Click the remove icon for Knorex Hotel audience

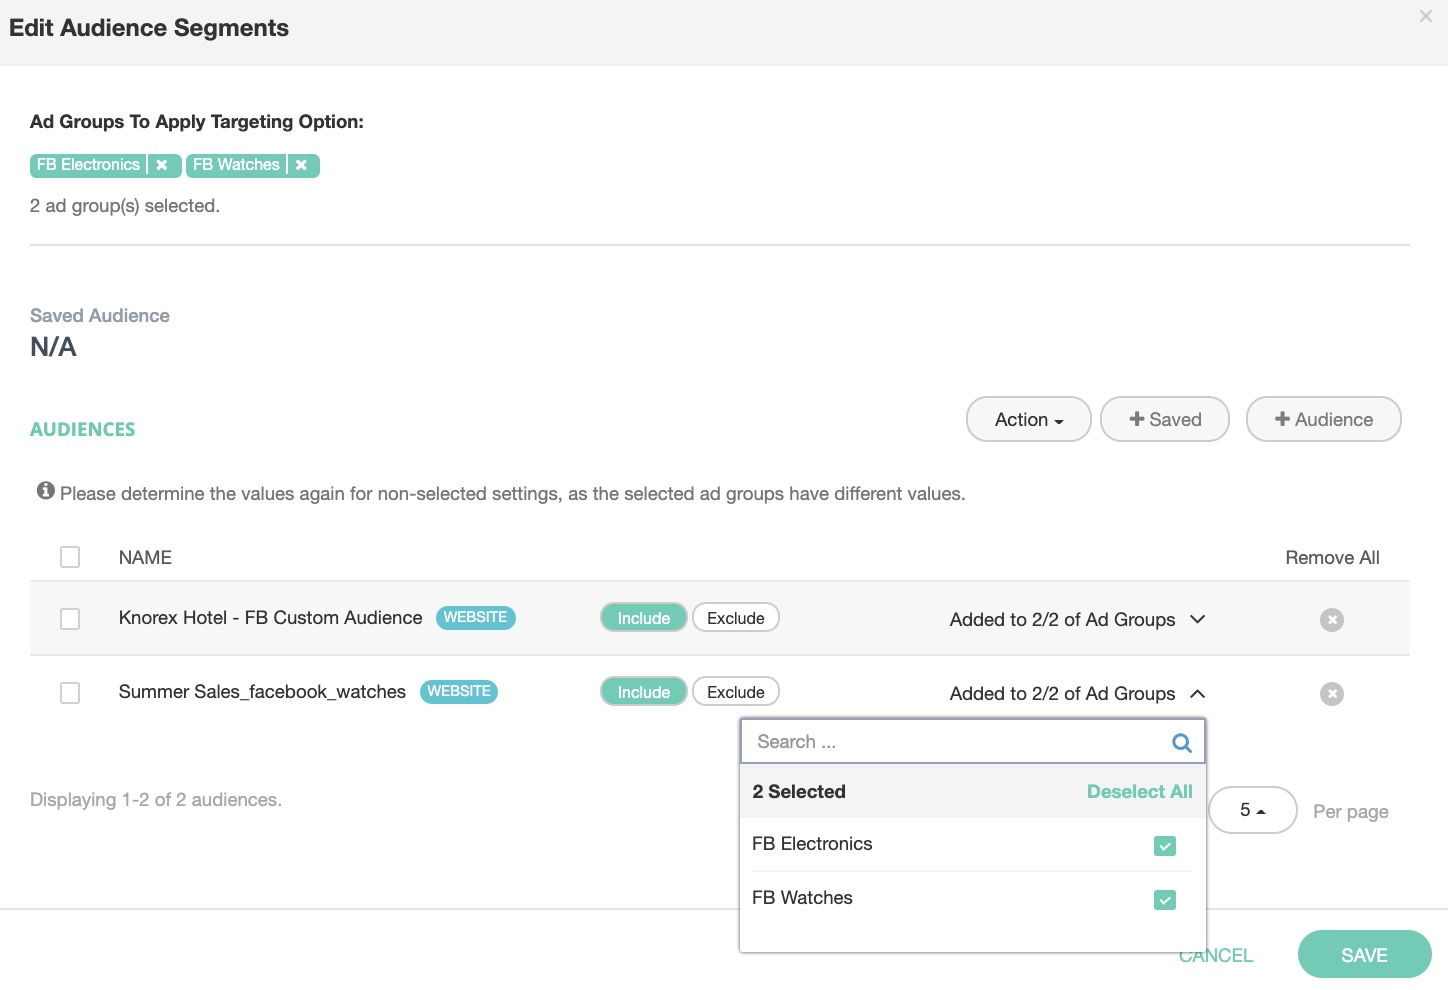pyautogui.click(x=1331, y=620)
